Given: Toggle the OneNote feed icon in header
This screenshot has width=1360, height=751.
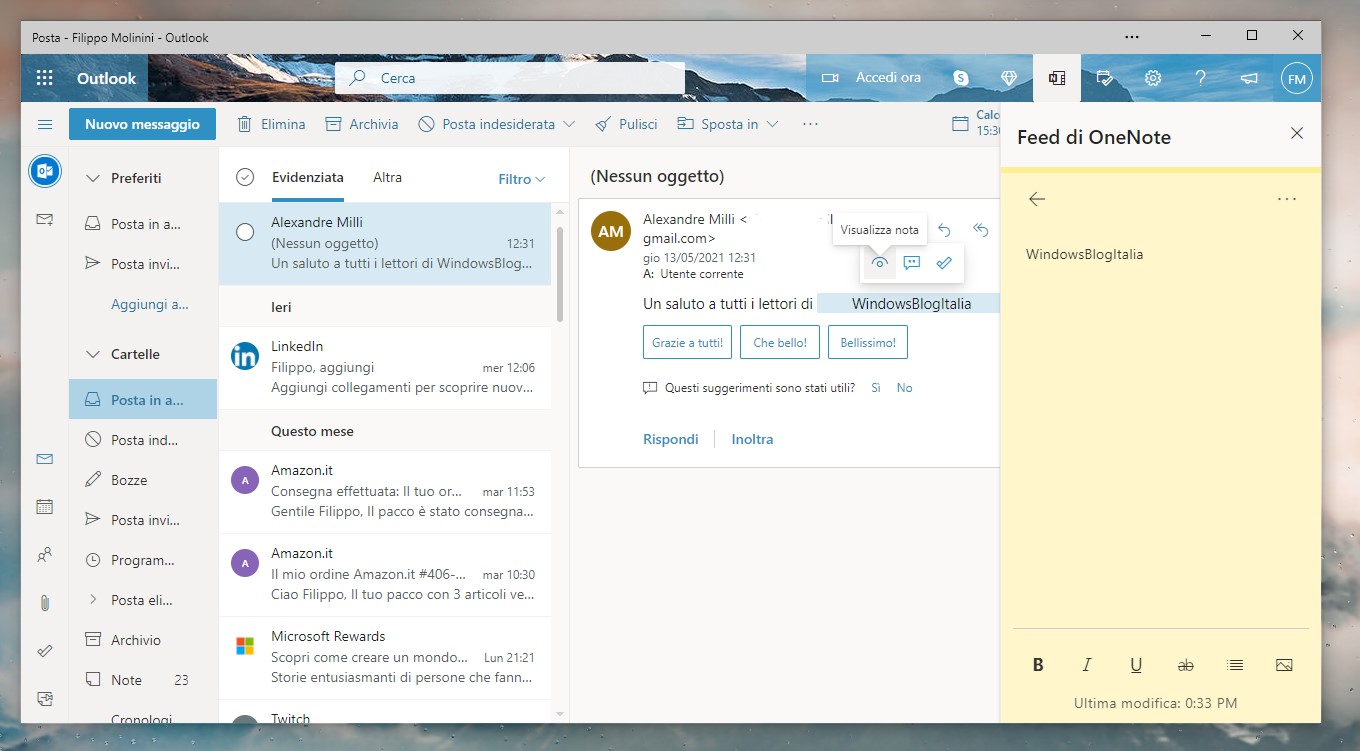Looking at the screenshot, I should coord(1056,78).
